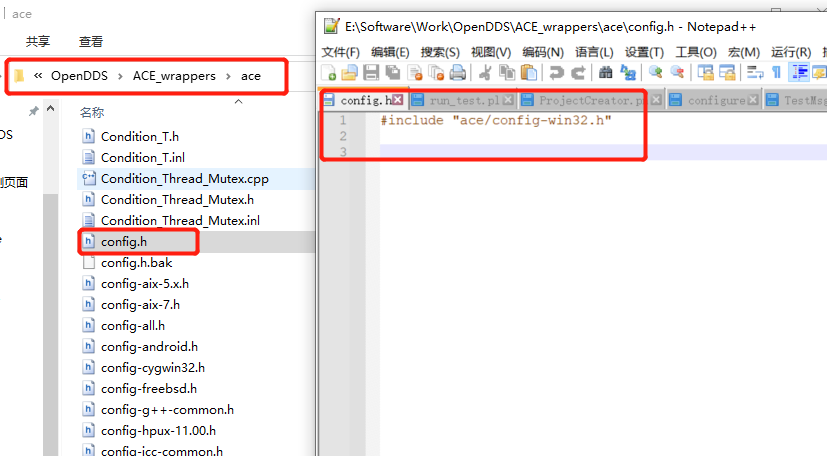Click the synchronize vertical scrolling icon
Image resolution: width=827 pixels, height=456 pixels.
tap(705, 73)
